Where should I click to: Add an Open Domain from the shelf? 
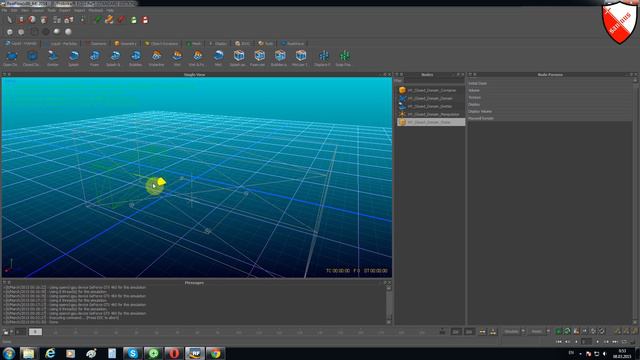(x=11, y=58)
